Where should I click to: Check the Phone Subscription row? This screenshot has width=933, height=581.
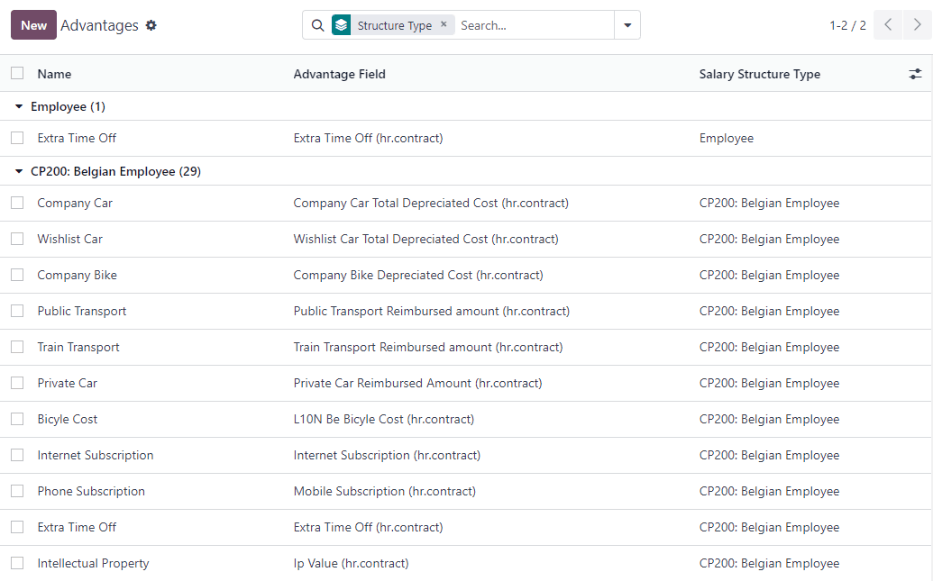[x=17, y=491]
